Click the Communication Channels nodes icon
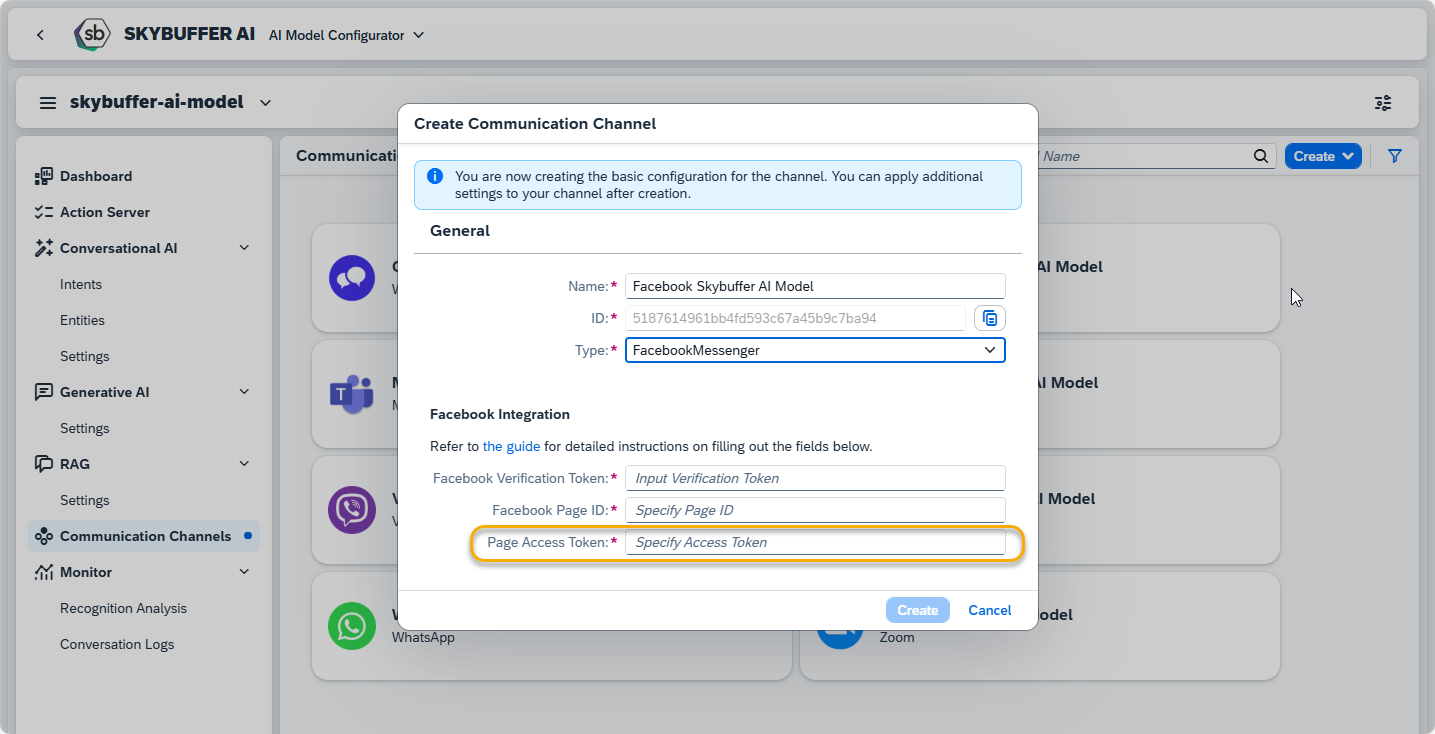This screenshot has width=1435, height=734. click(43, 536)
